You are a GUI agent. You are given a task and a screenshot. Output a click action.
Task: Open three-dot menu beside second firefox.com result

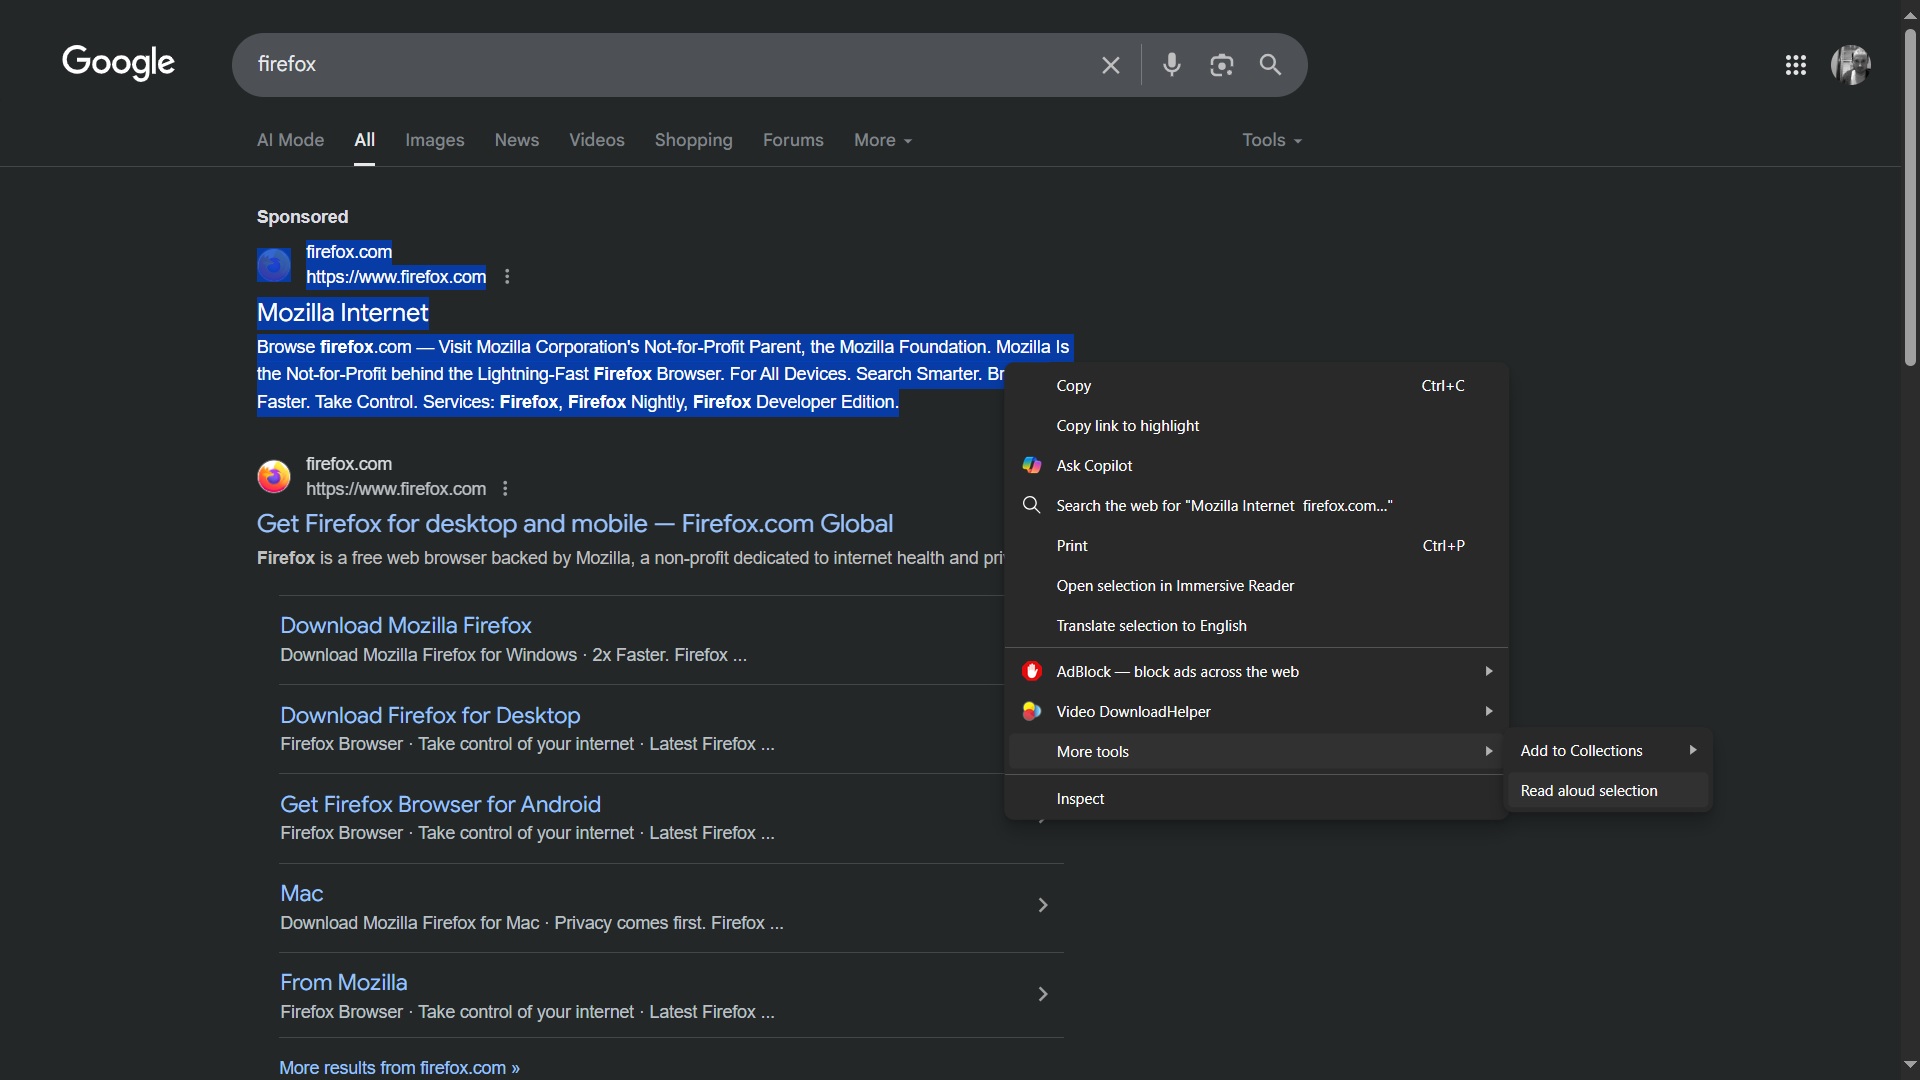pos(505,489)
